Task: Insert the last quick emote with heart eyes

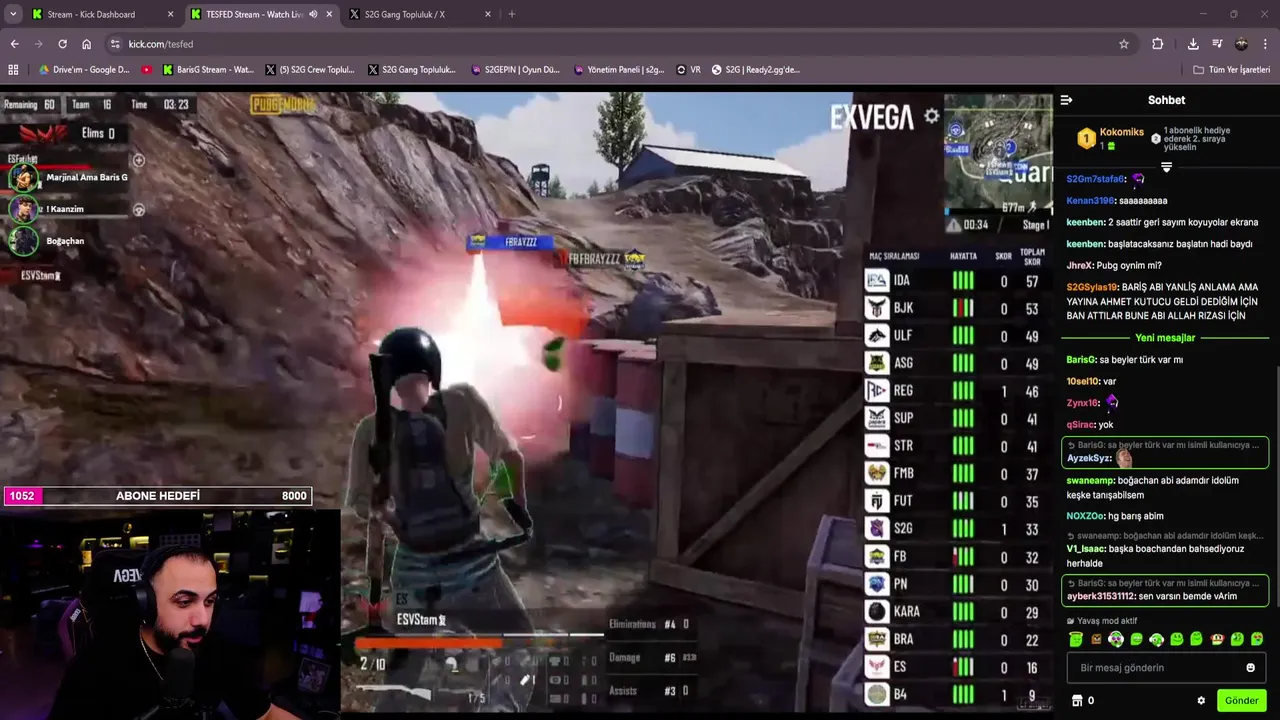Action: click(x=1257, y=639)
